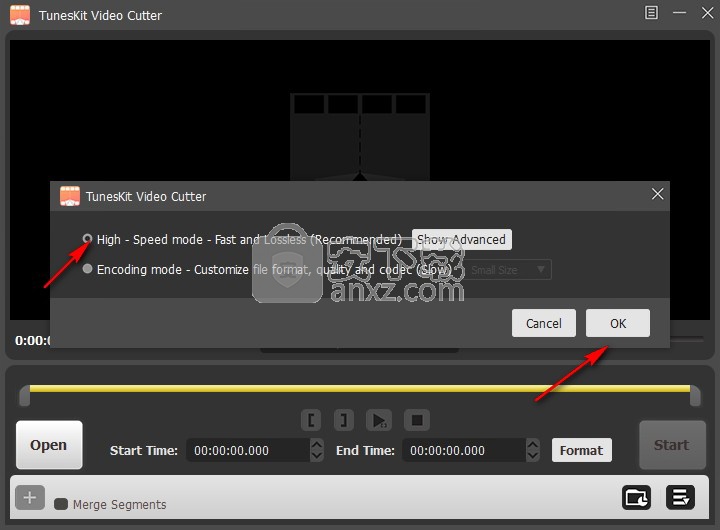Open the main window menu icon
720x530 pixels.
coord(651,12)
